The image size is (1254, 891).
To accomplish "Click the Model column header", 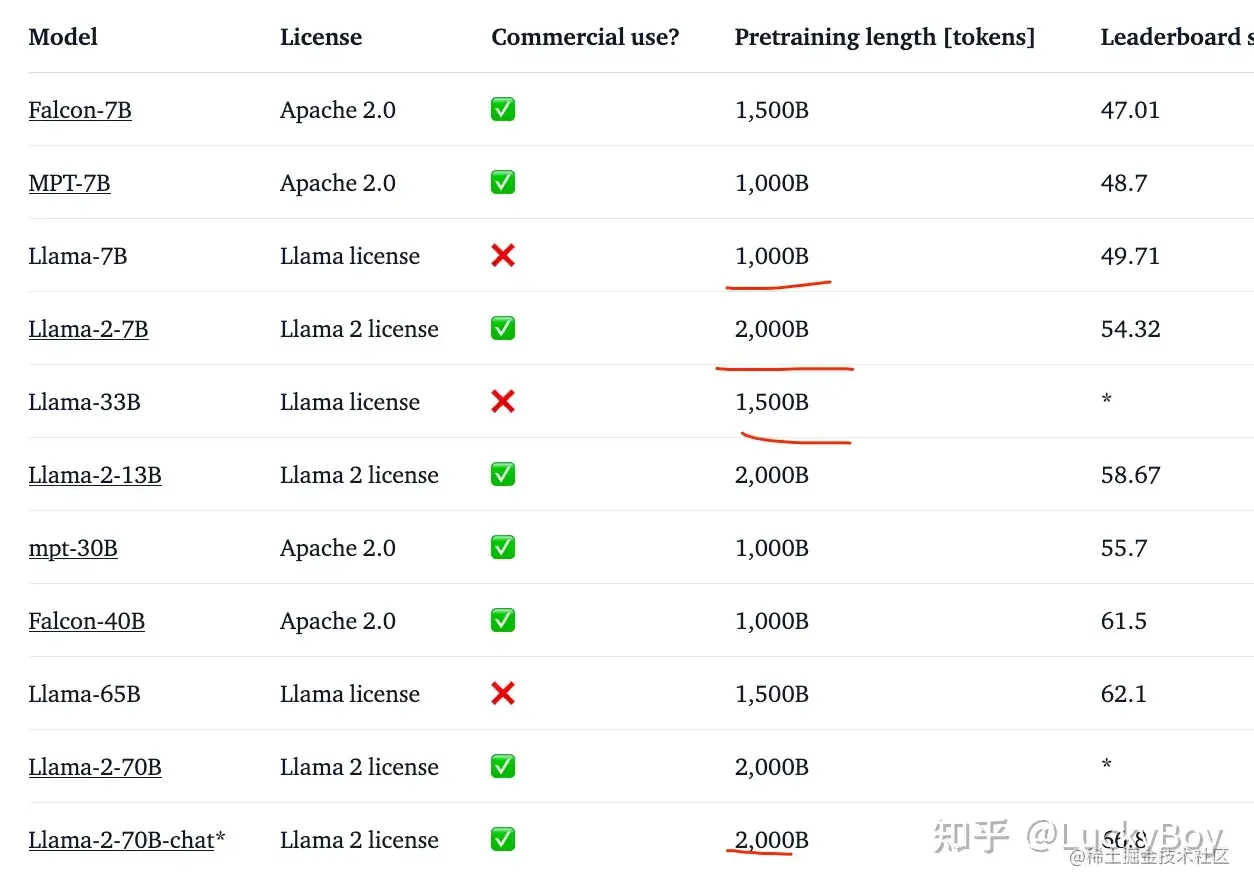I will click(63, 38).
